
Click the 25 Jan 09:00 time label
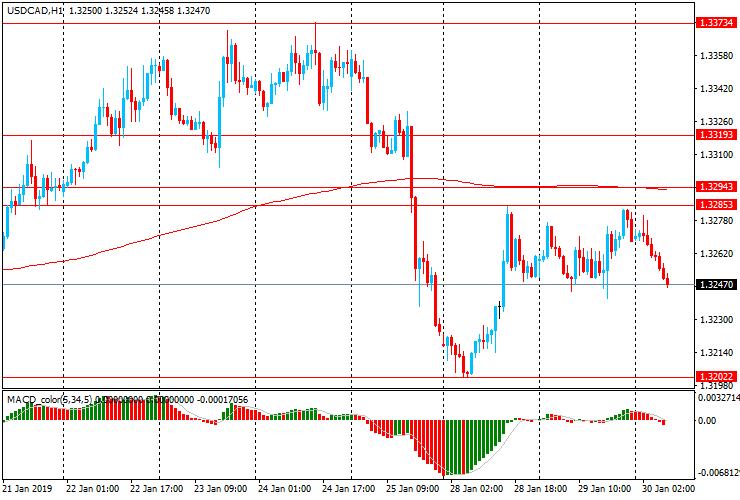[x=413, y=488]
